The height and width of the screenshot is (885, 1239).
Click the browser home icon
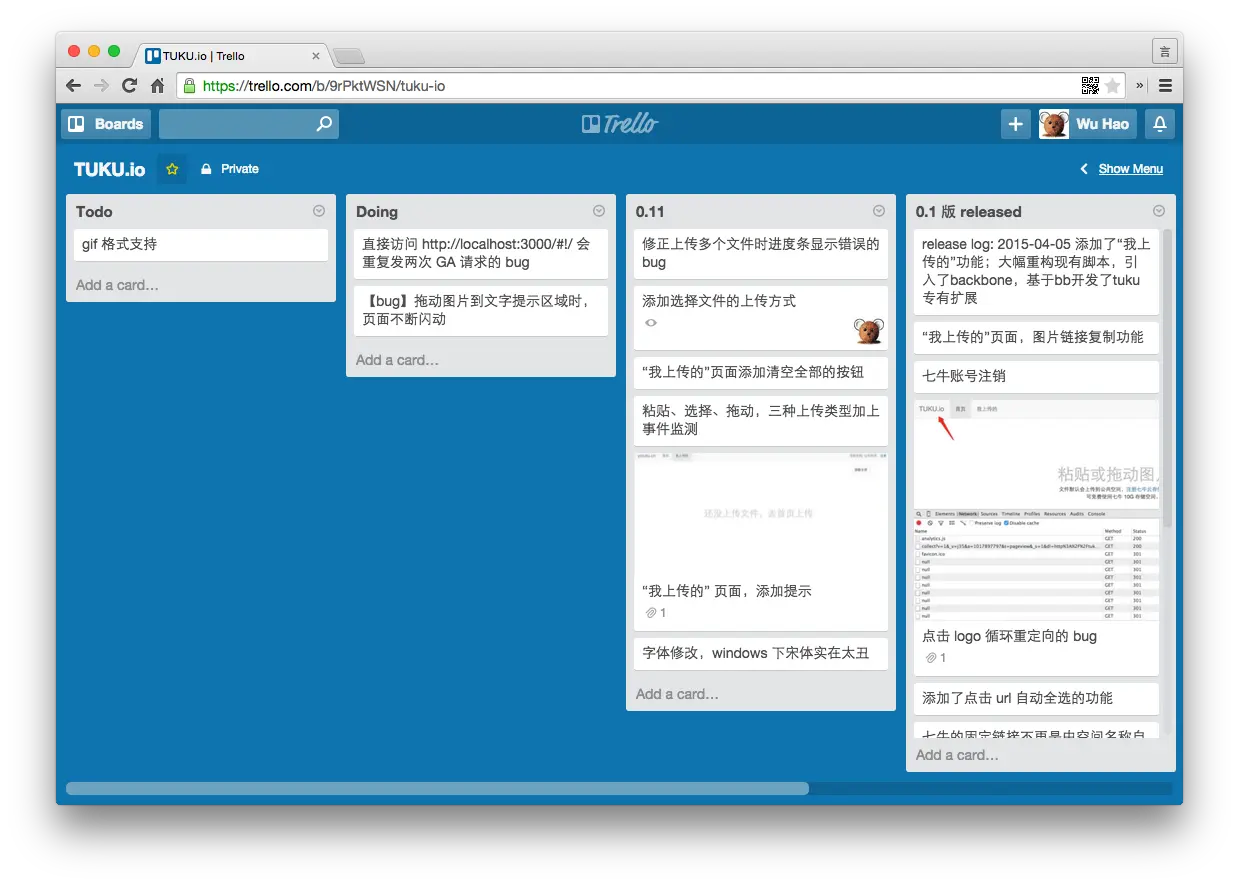point(156,86)
